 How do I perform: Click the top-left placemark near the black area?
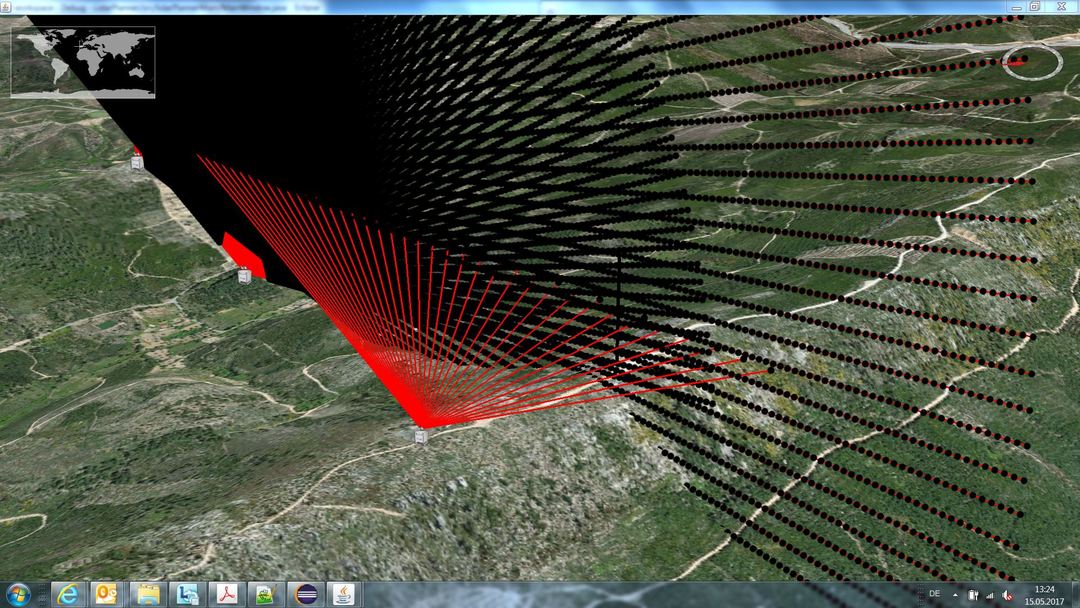coord(137,162)
